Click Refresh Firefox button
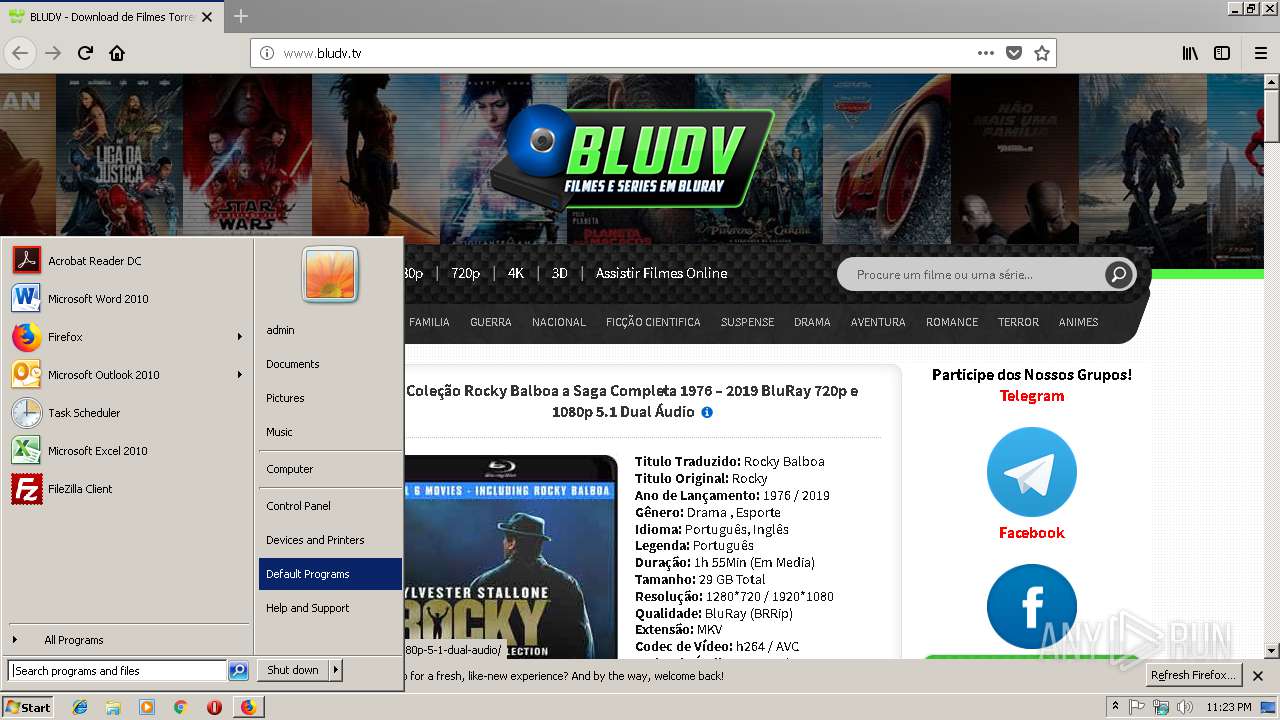Image resolution: width=1280 pixels, height=720 pixels. tap(1193, 675)
